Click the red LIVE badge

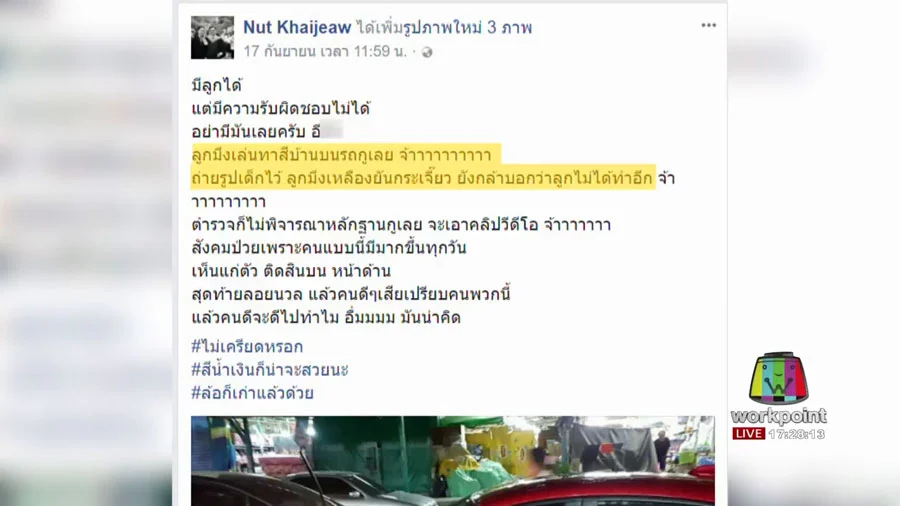pyautogui.click(x=748, y=433)
